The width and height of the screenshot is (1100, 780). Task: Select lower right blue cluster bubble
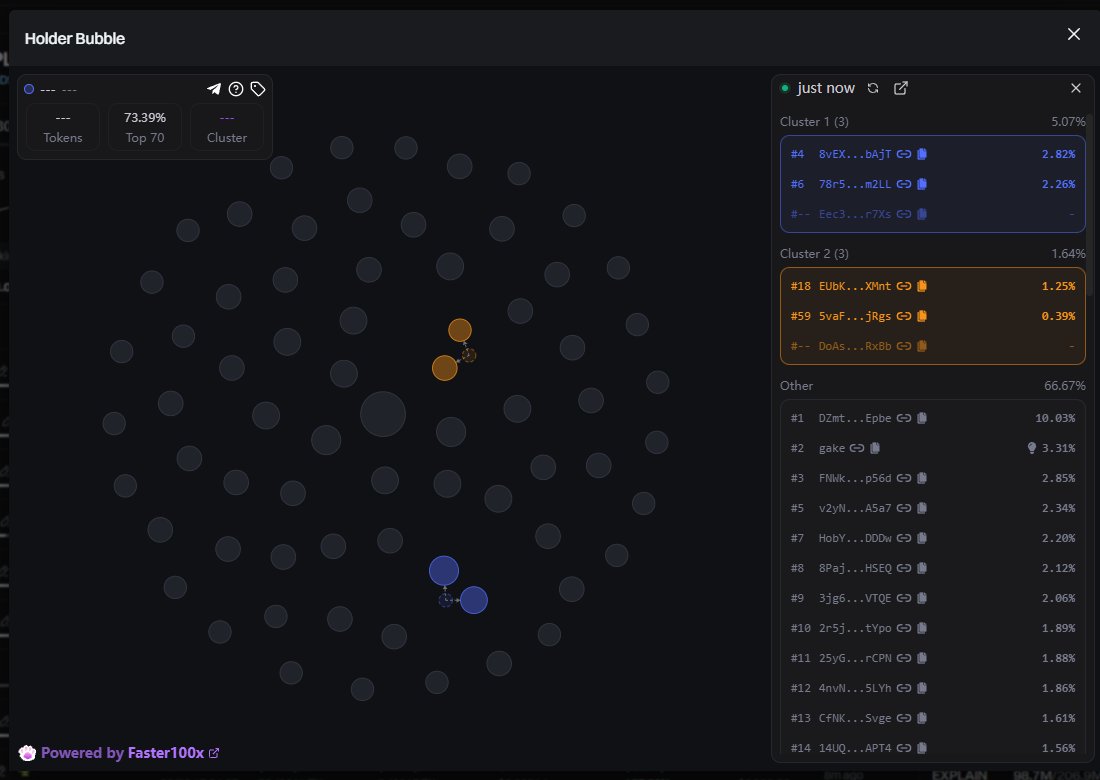pos(474,600)
